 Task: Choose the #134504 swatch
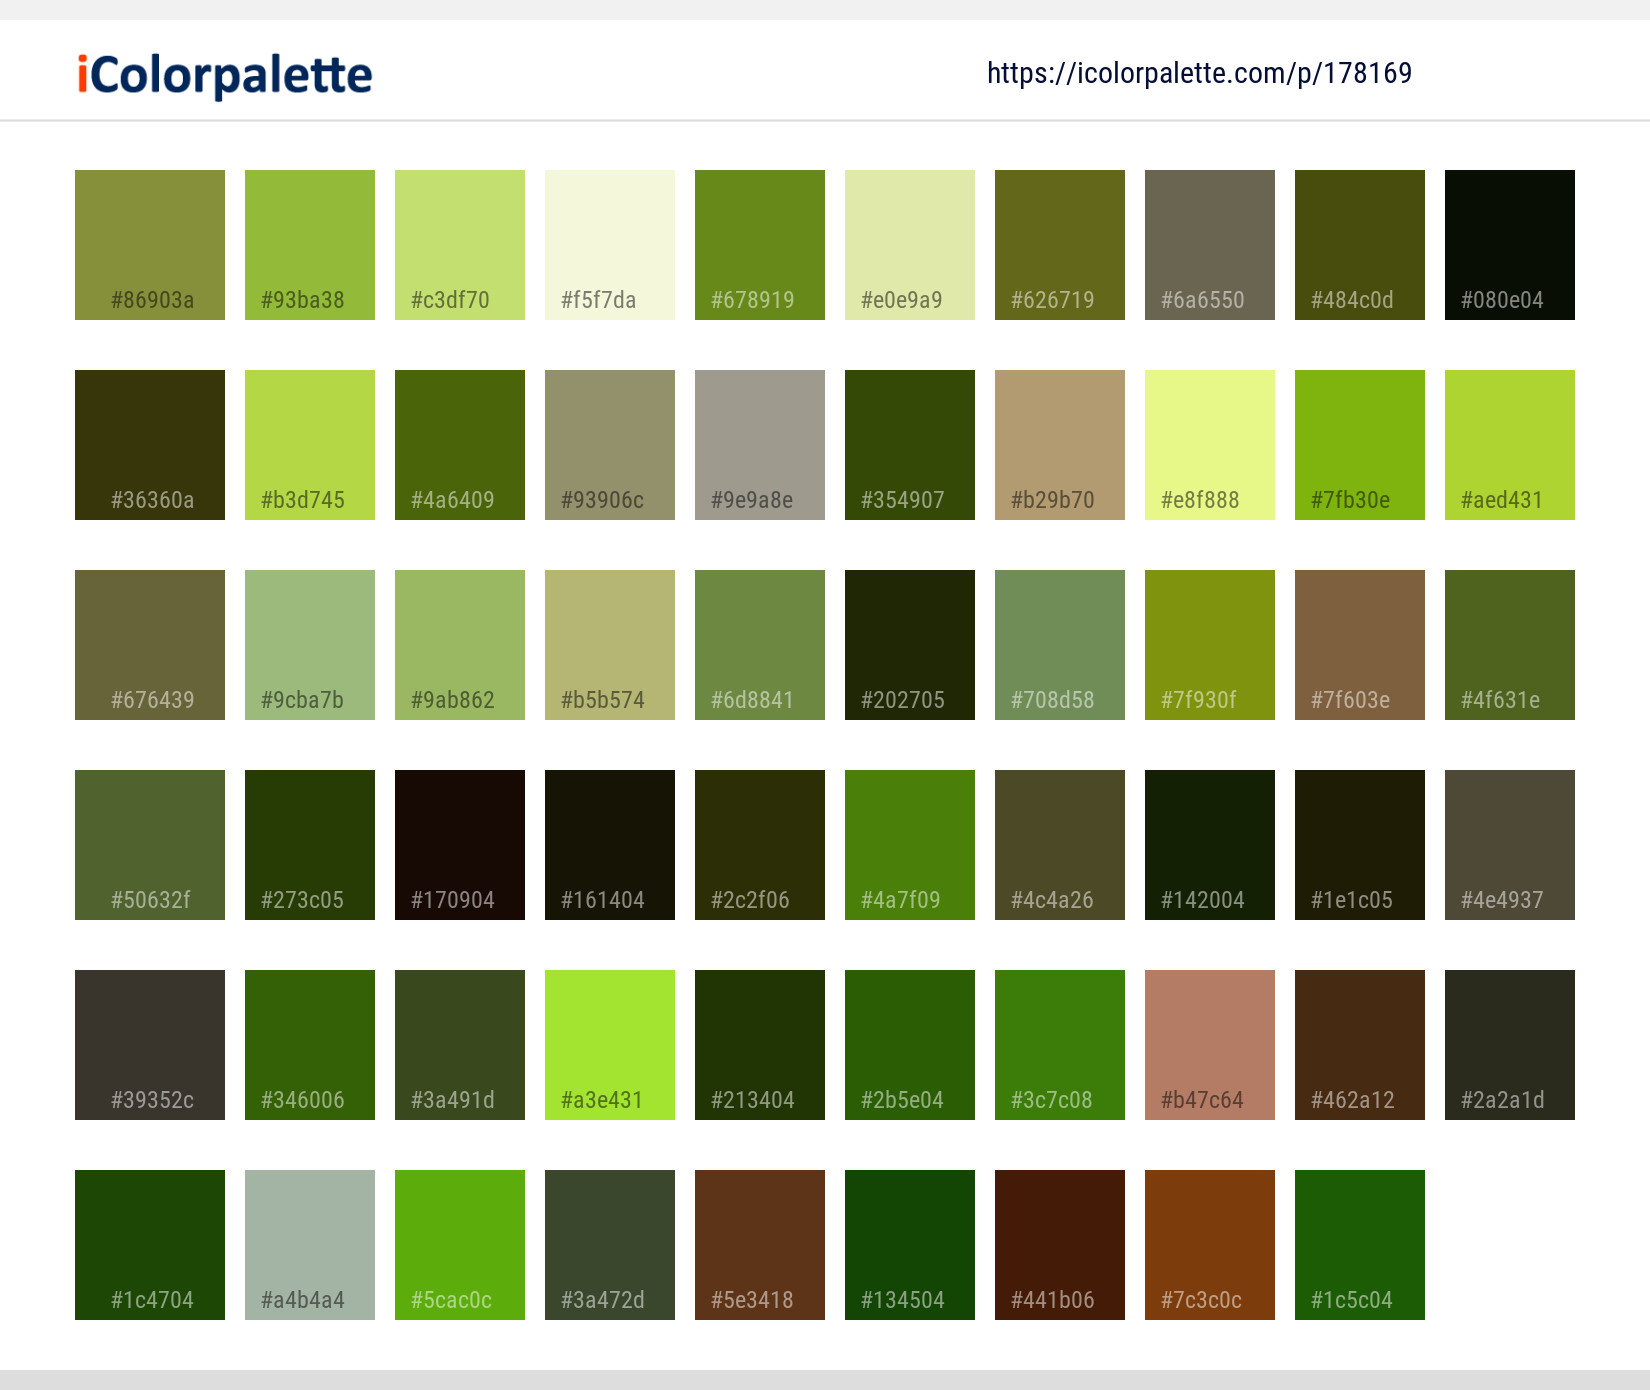click(x=910, y=1245)
